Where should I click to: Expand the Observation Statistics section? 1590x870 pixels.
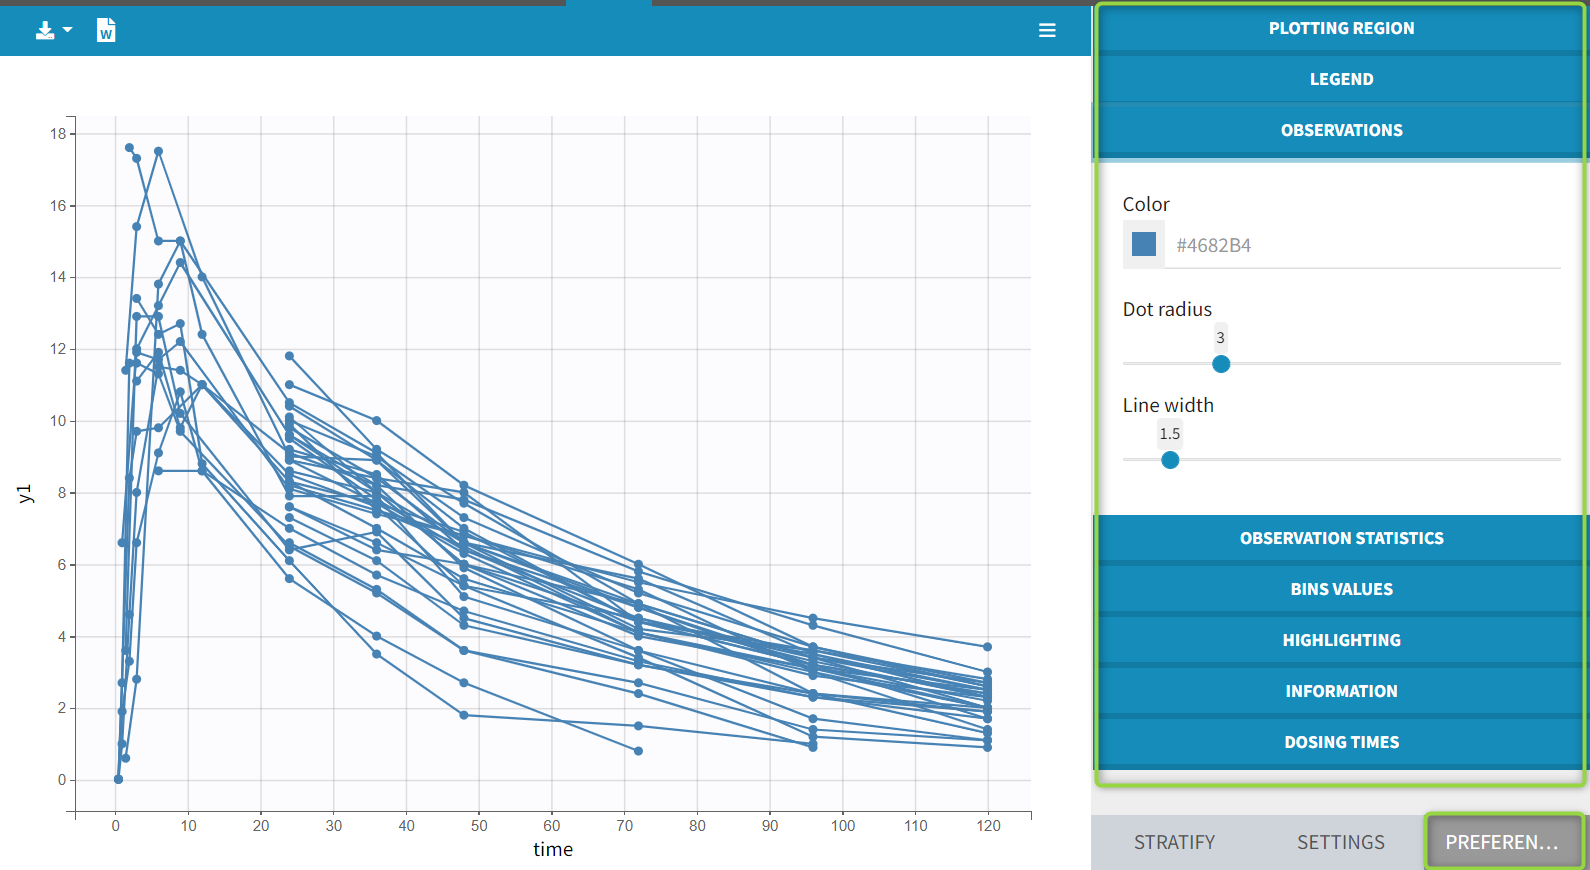coord(1341,538)
